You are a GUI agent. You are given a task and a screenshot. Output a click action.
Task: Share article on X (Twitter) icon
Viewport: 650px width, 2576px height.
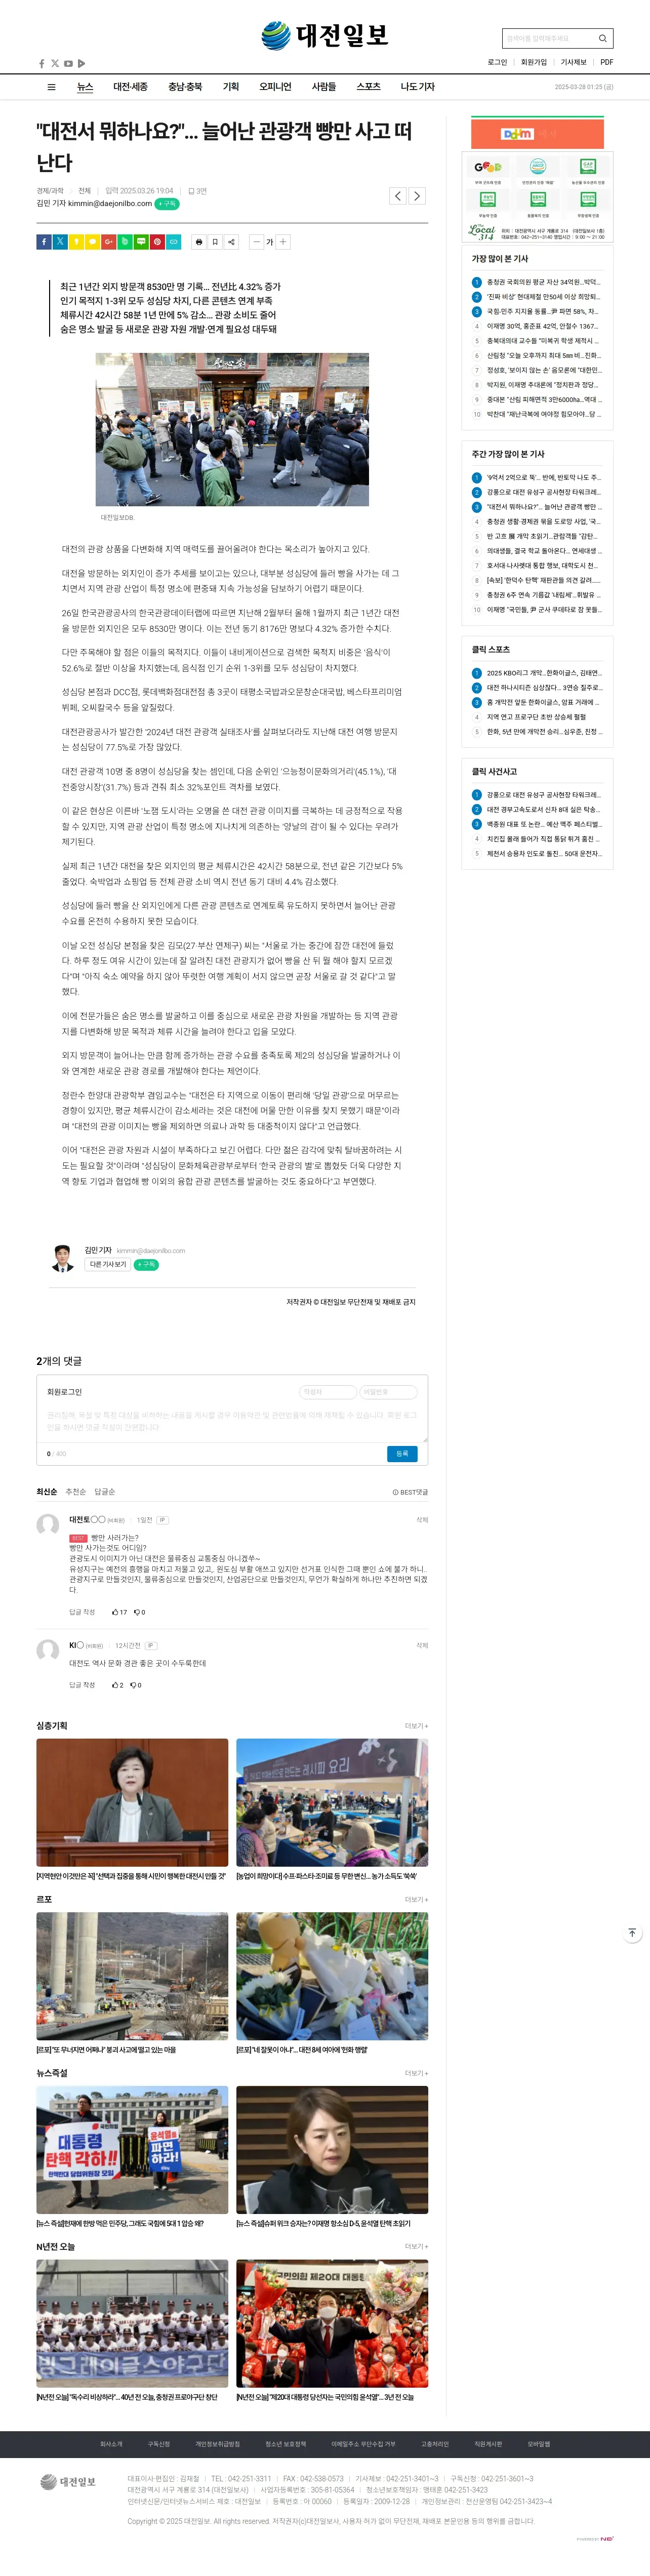tap(60, 241)
